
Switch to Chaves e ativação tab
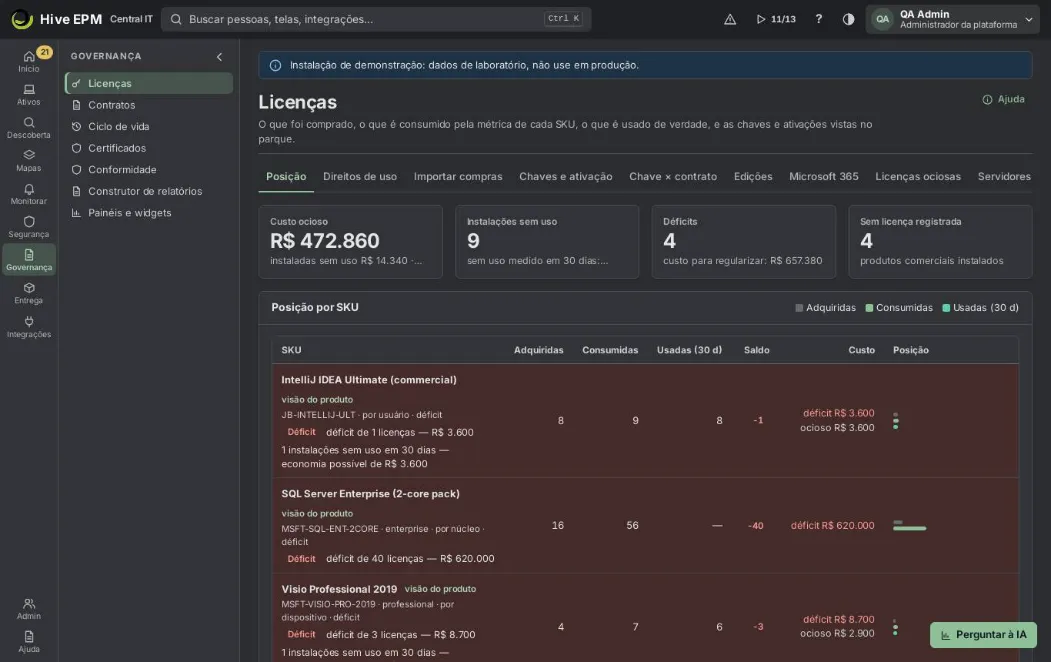pyautogui.click(x=566, y=177)
